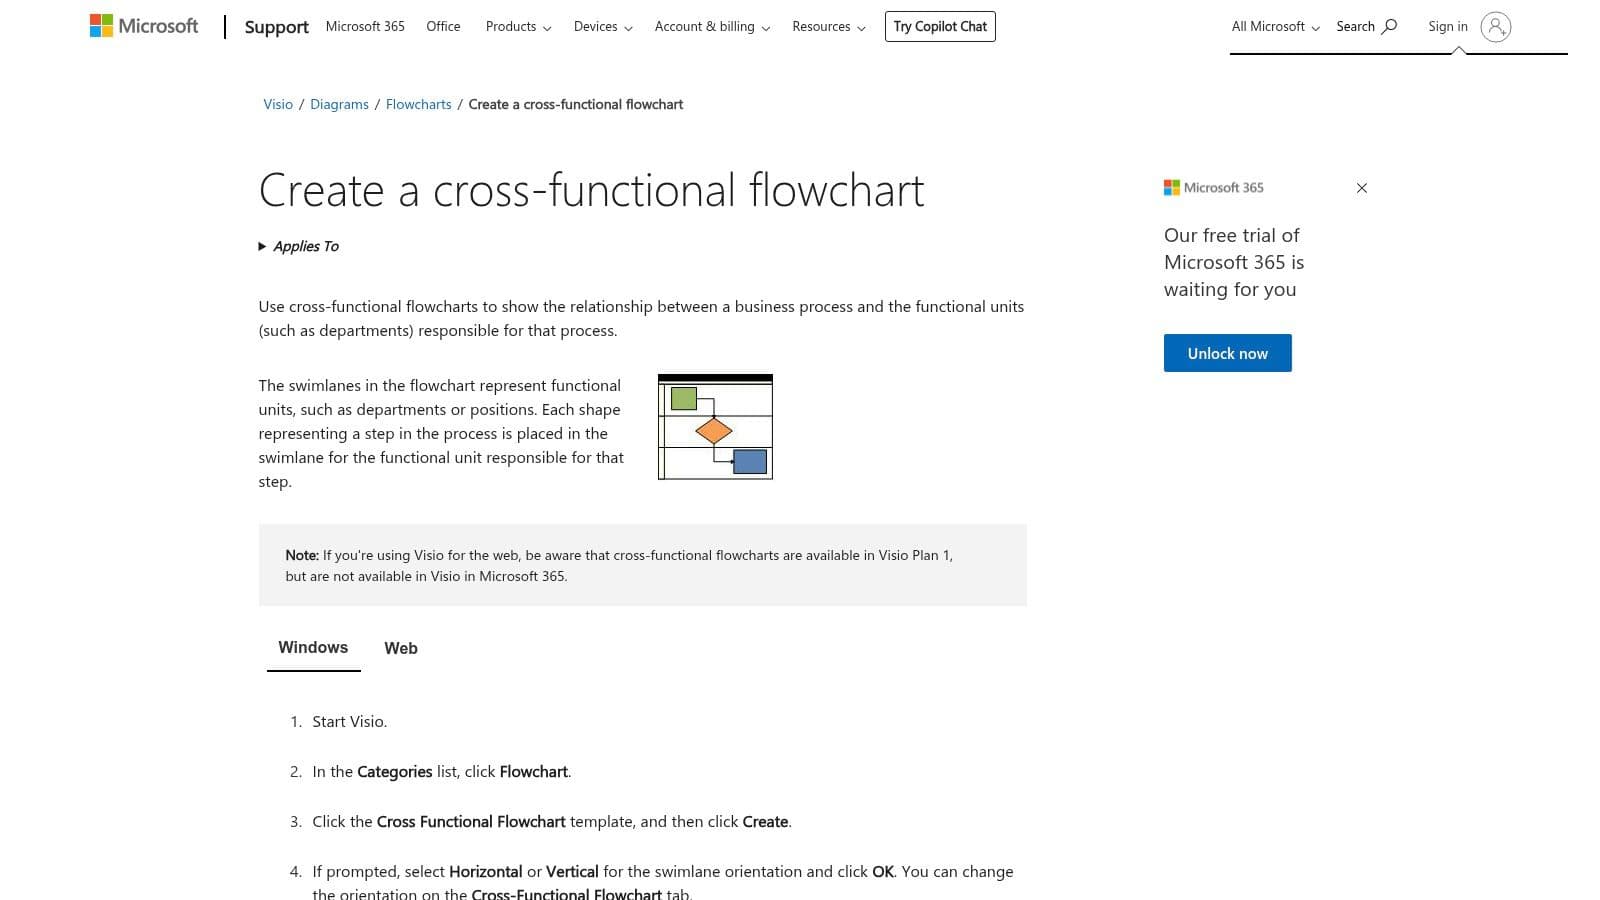Click the Unlock now button

pos(1227,353)
